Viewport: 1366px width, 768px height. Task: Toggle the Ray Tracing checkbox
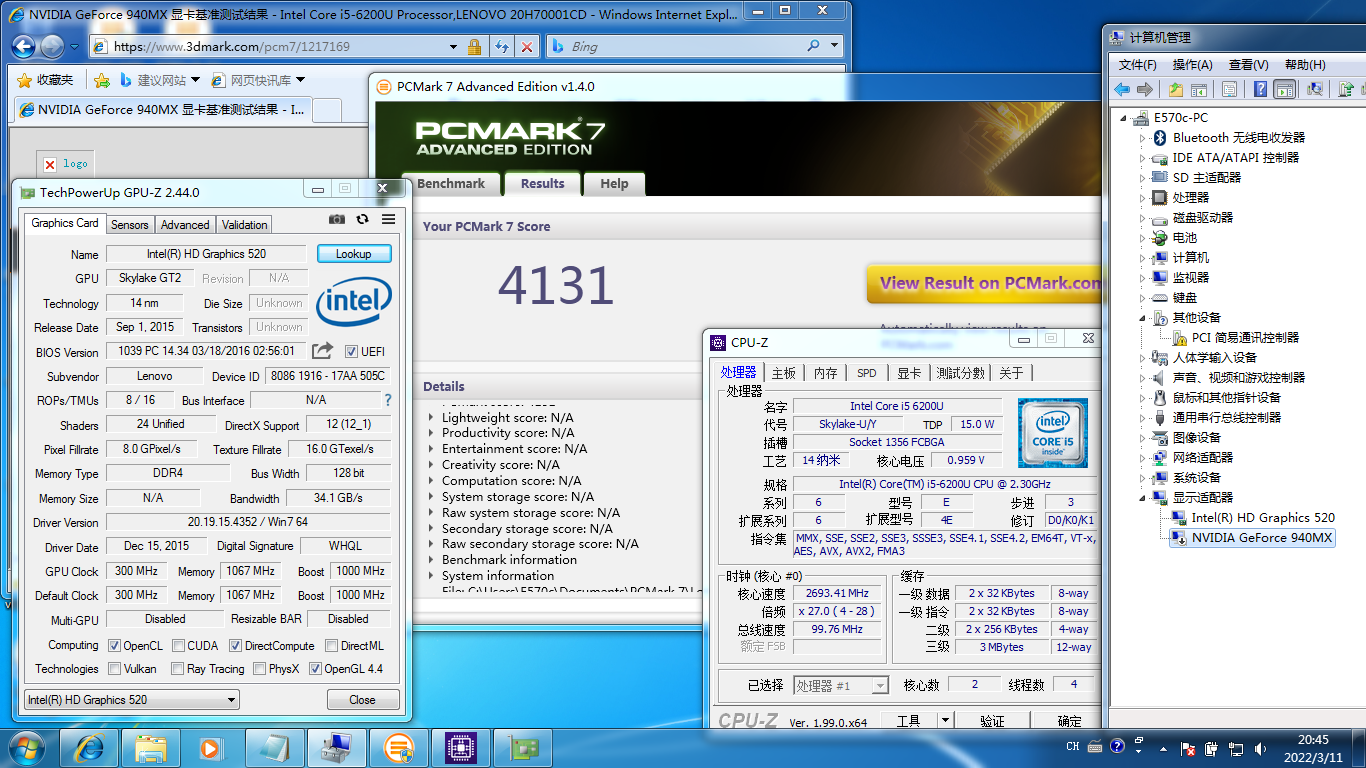[177, 669]
